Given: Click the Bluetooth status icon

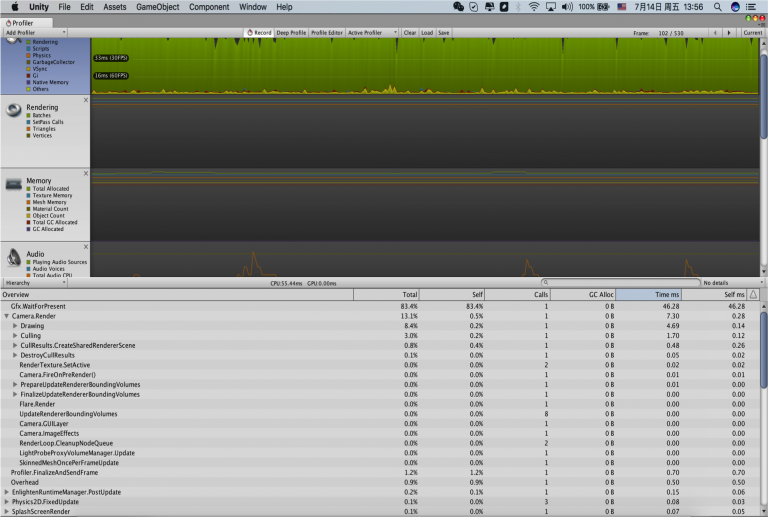Looking at the screenshot, I should pos(518,7).
